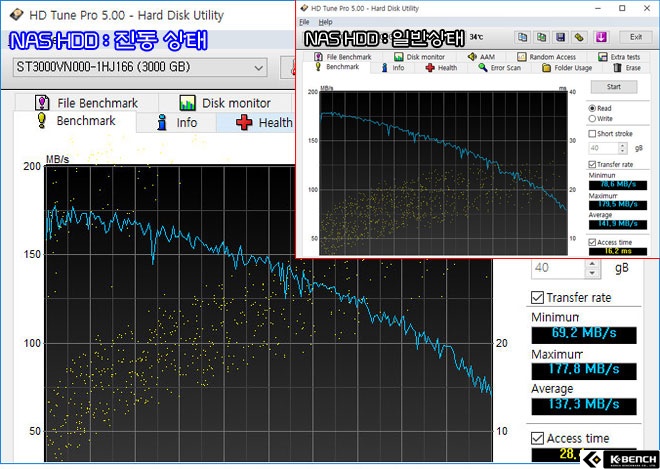The width and height of the screenshot is (660, 469).
Task: Open Info tab in large window
Action: [177, 123]
